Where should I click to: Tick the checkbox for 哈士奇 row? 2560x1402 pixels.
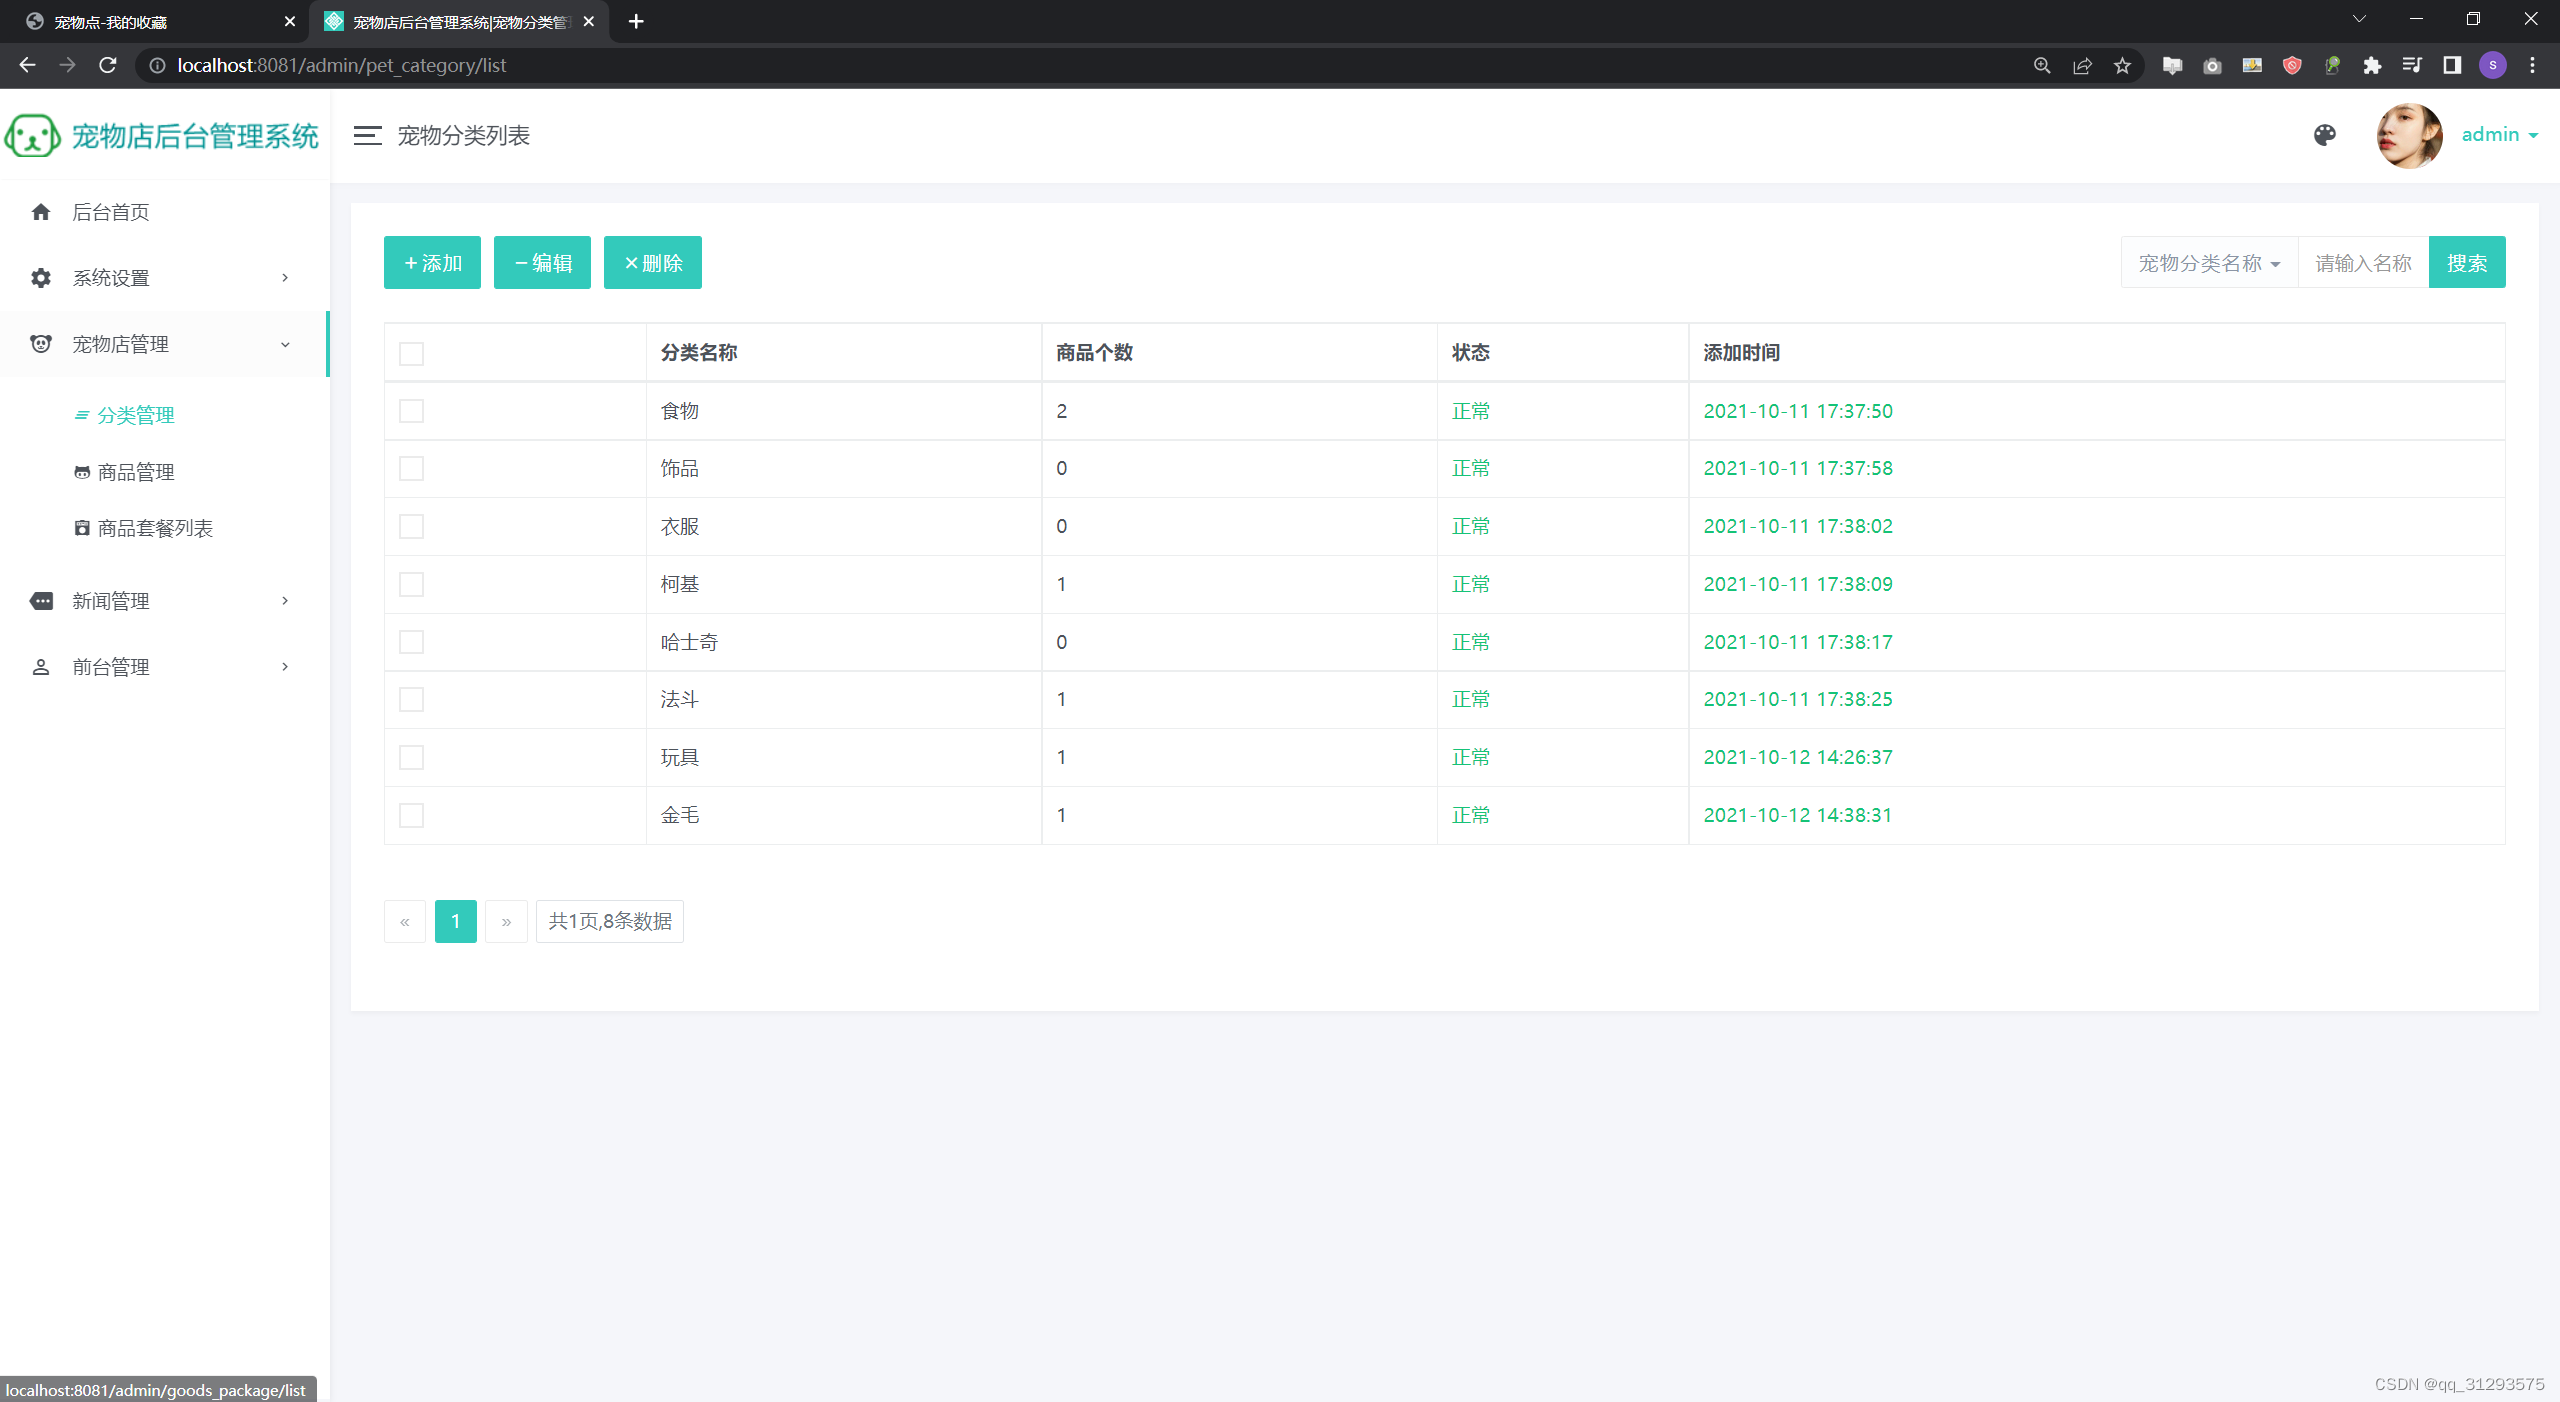click(x=411, y=642)
